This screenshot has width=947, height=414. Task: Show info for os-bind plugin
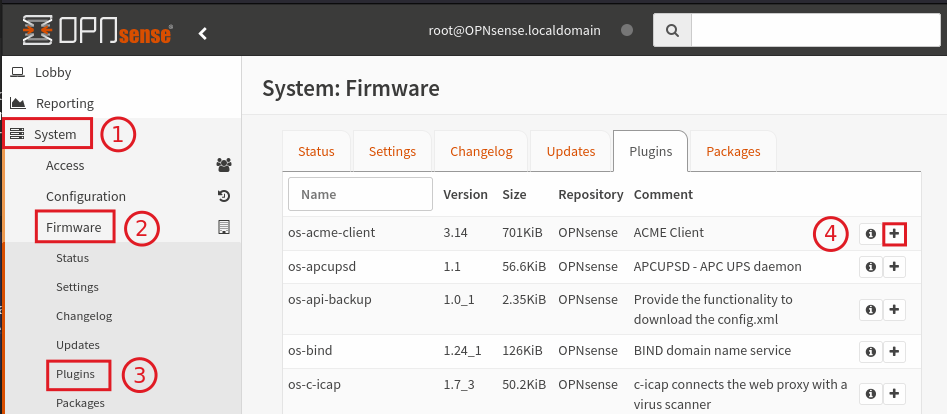[870, 351]
